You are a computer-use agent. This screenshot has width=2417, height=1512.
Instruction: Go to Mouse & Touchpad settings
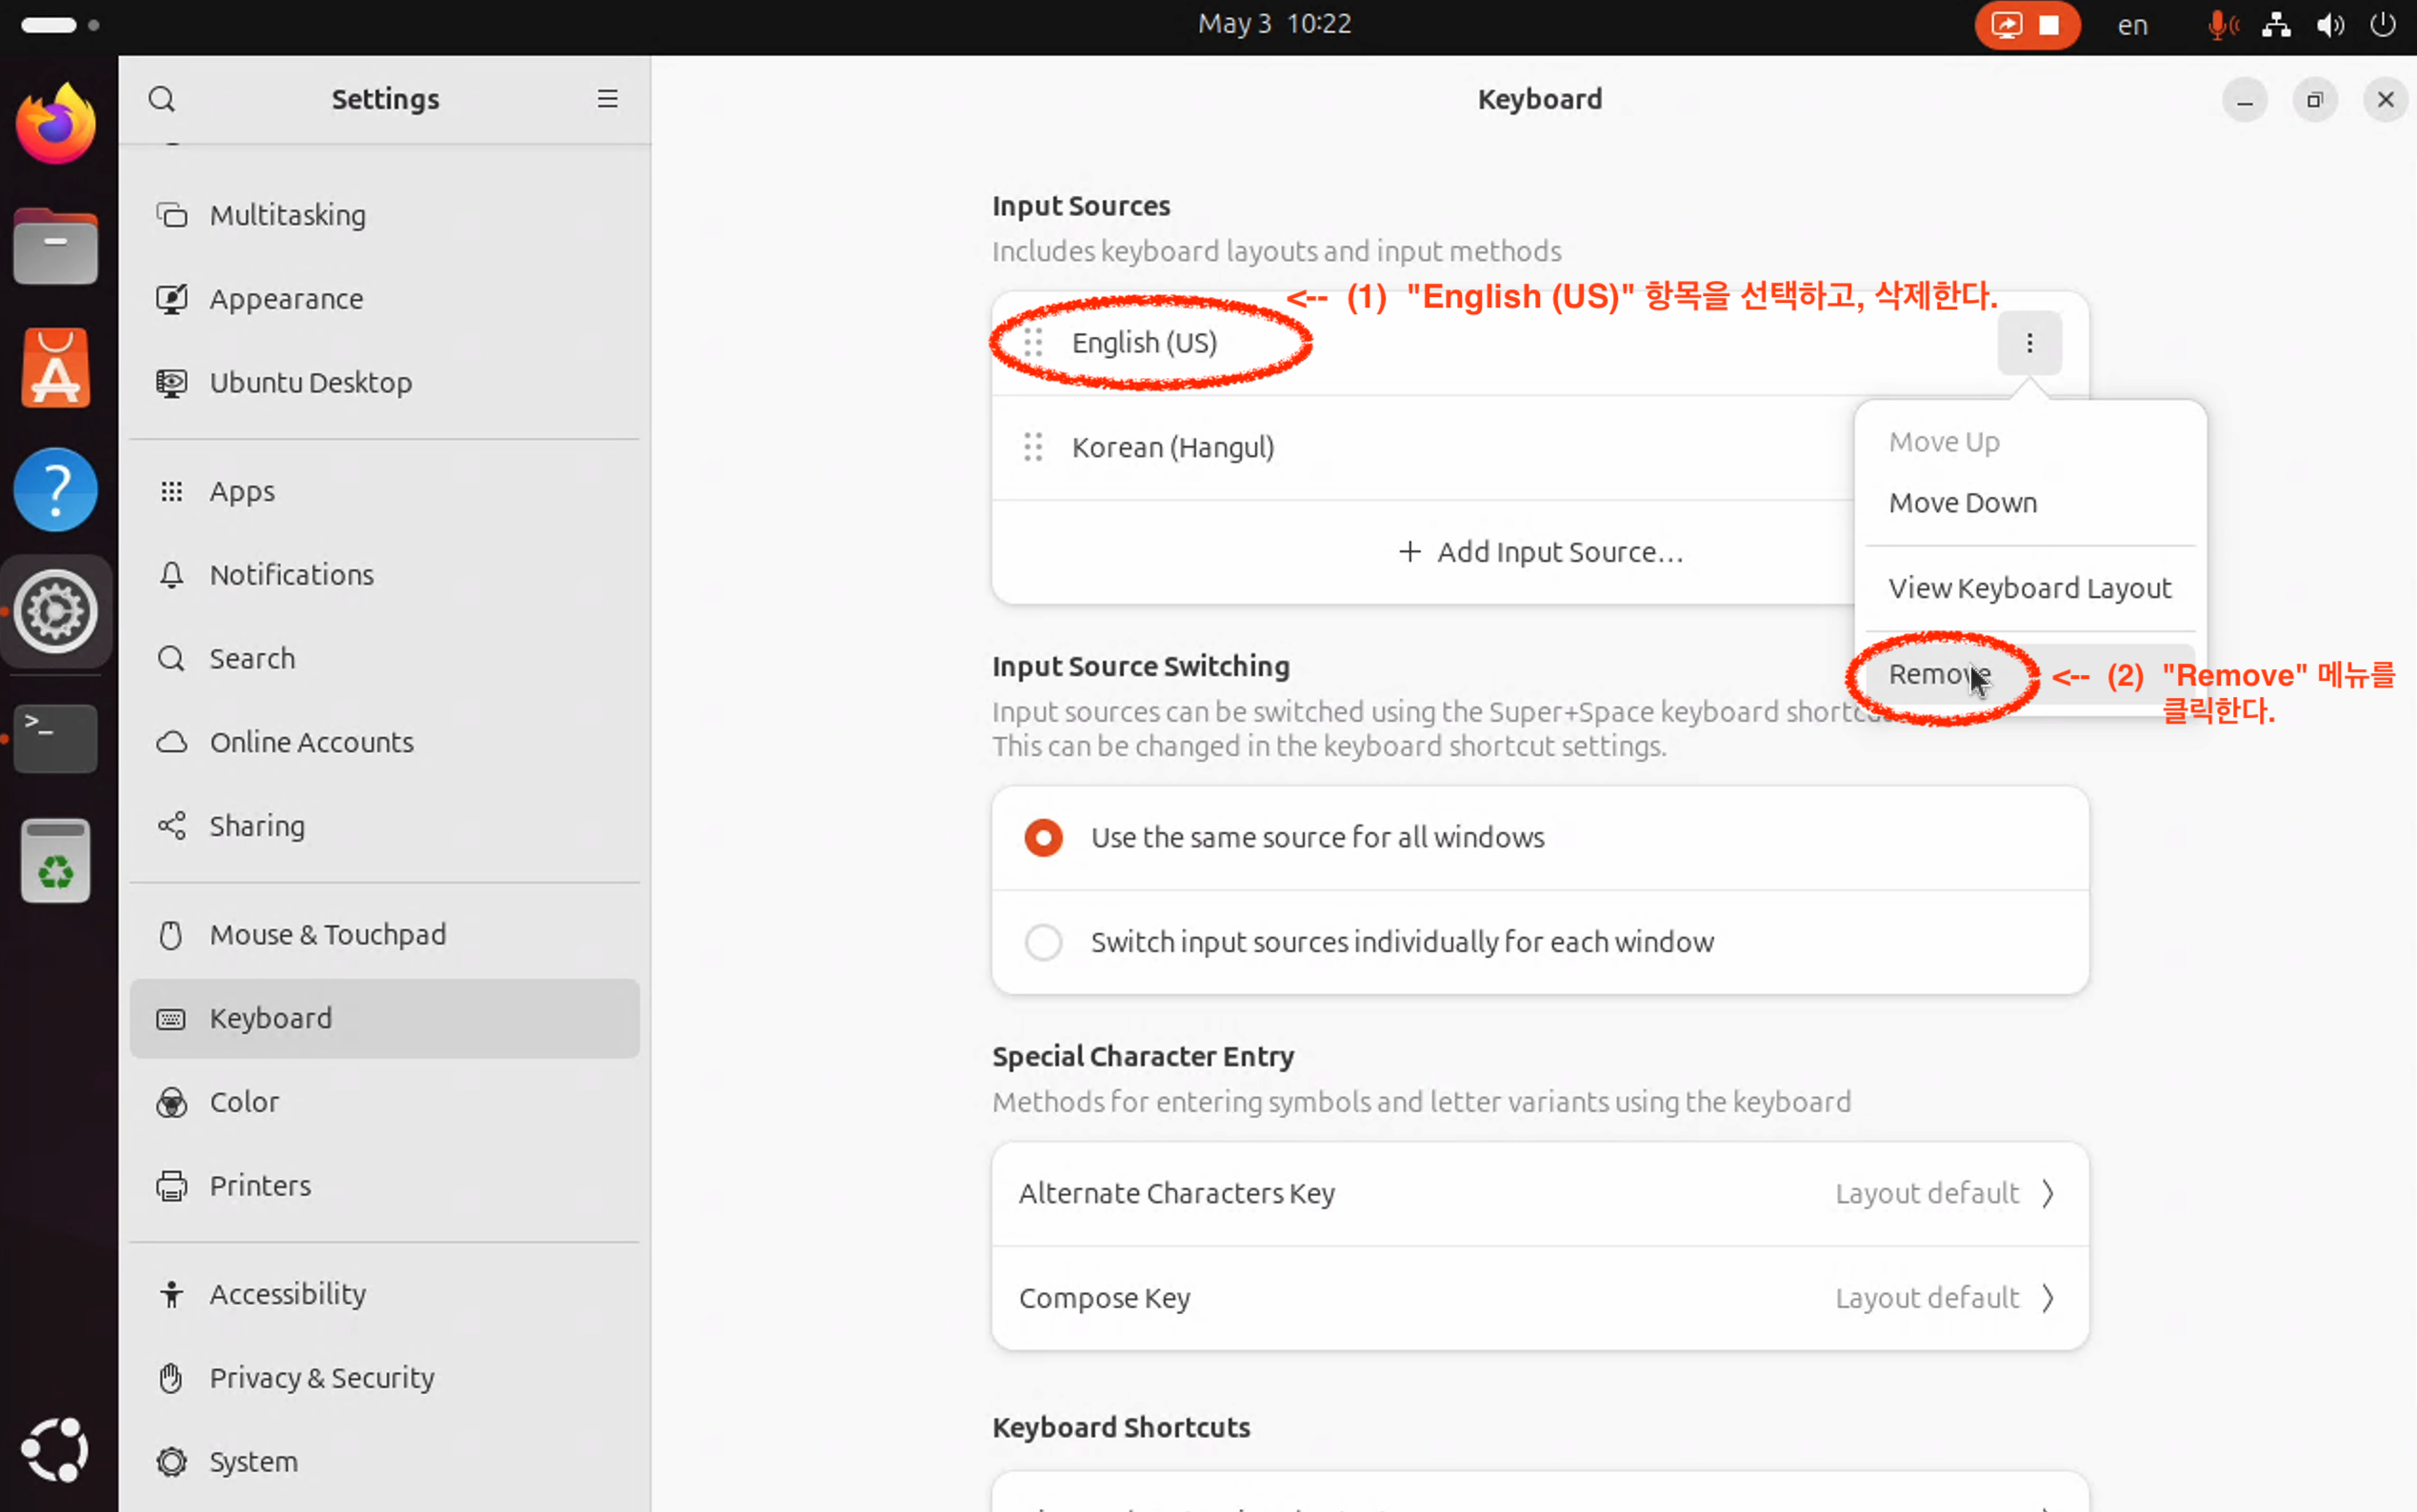(x=327, y=934)
